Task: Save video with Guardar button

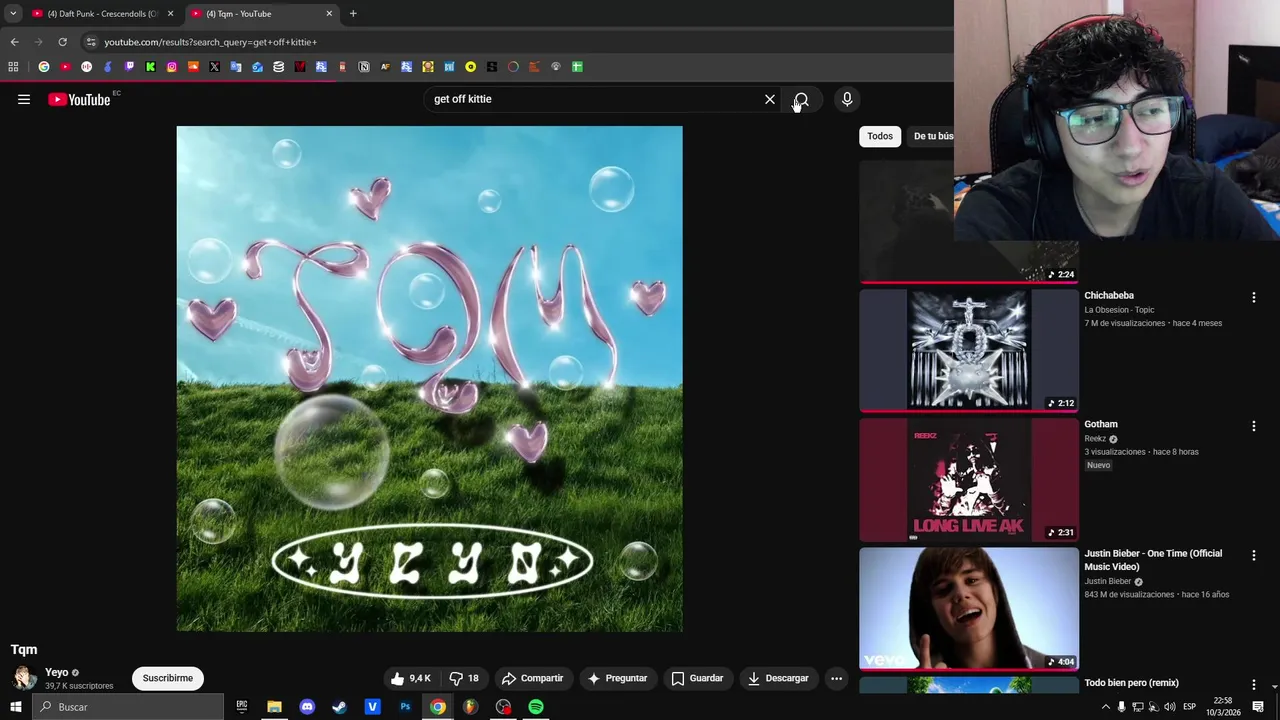Action: tap(697, 678)
